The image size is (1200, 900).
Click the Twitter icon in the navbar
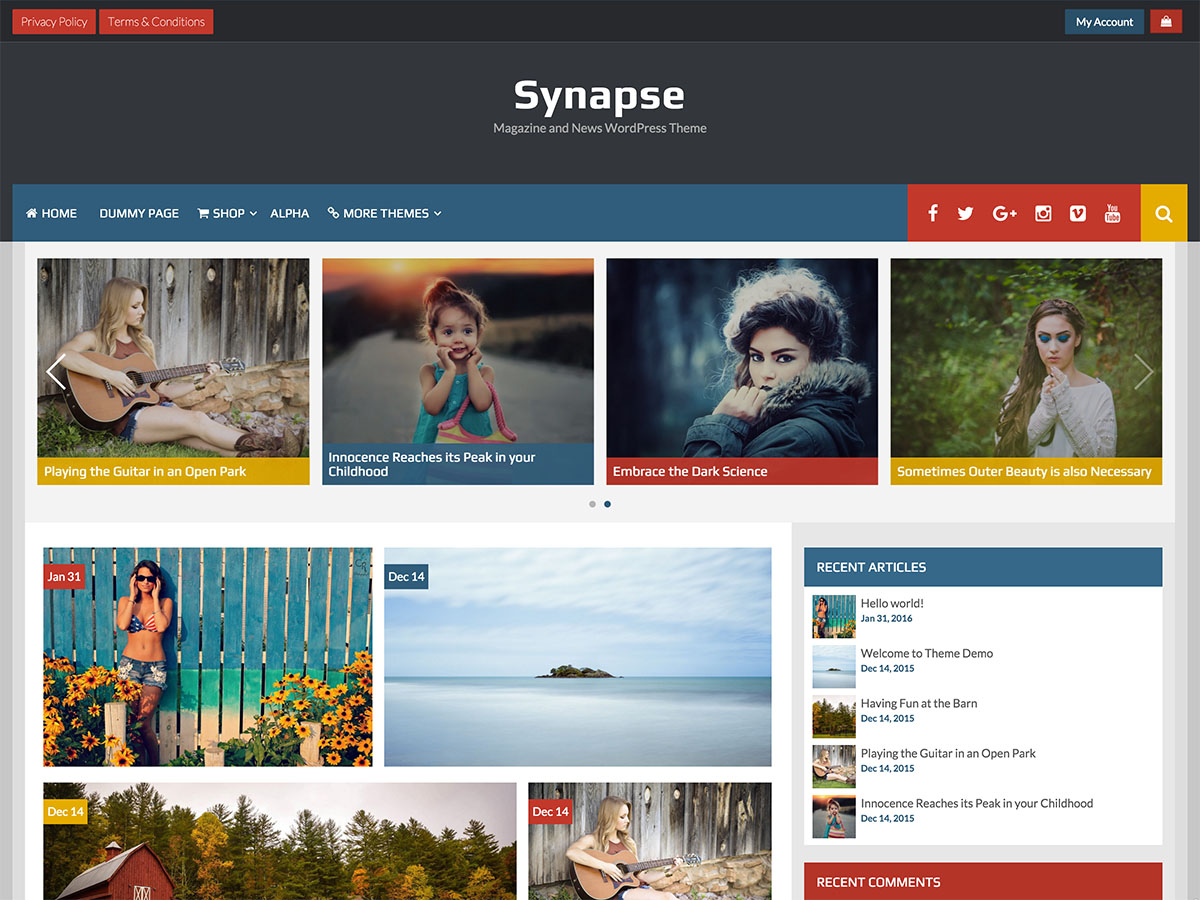coord(964,213)
